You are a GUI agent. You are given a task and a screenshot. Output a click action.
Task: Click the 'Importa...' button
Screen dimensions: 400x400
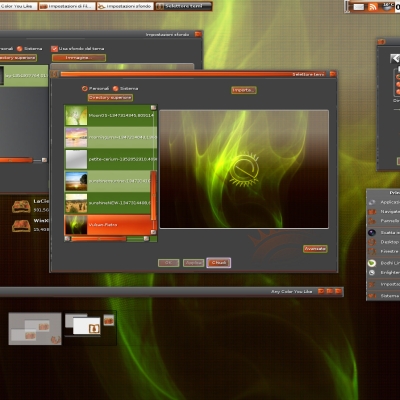(x=244, y=90)
